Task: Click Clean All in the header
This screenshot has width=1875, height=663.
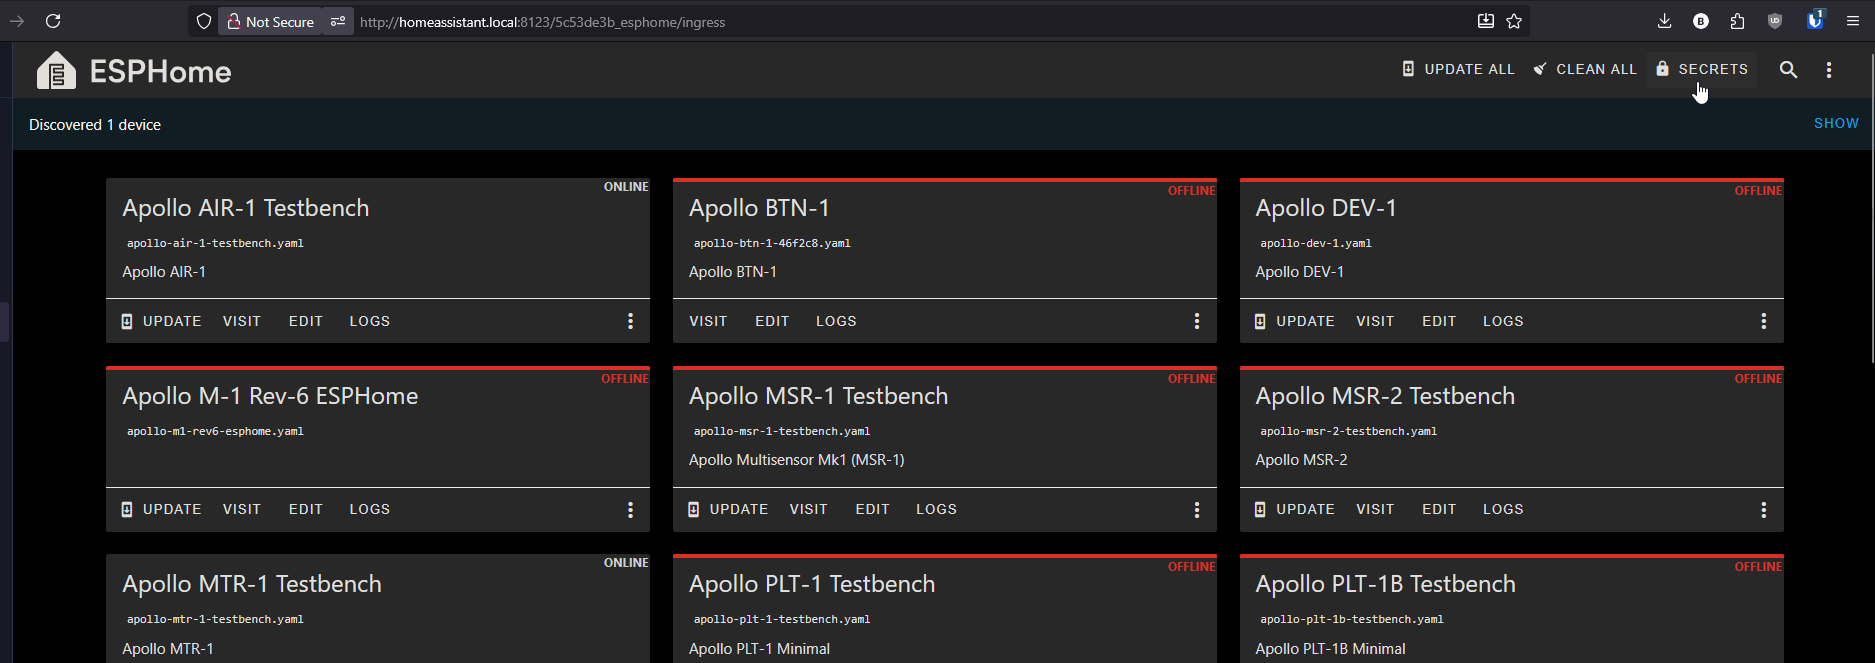Action: 1585,69
